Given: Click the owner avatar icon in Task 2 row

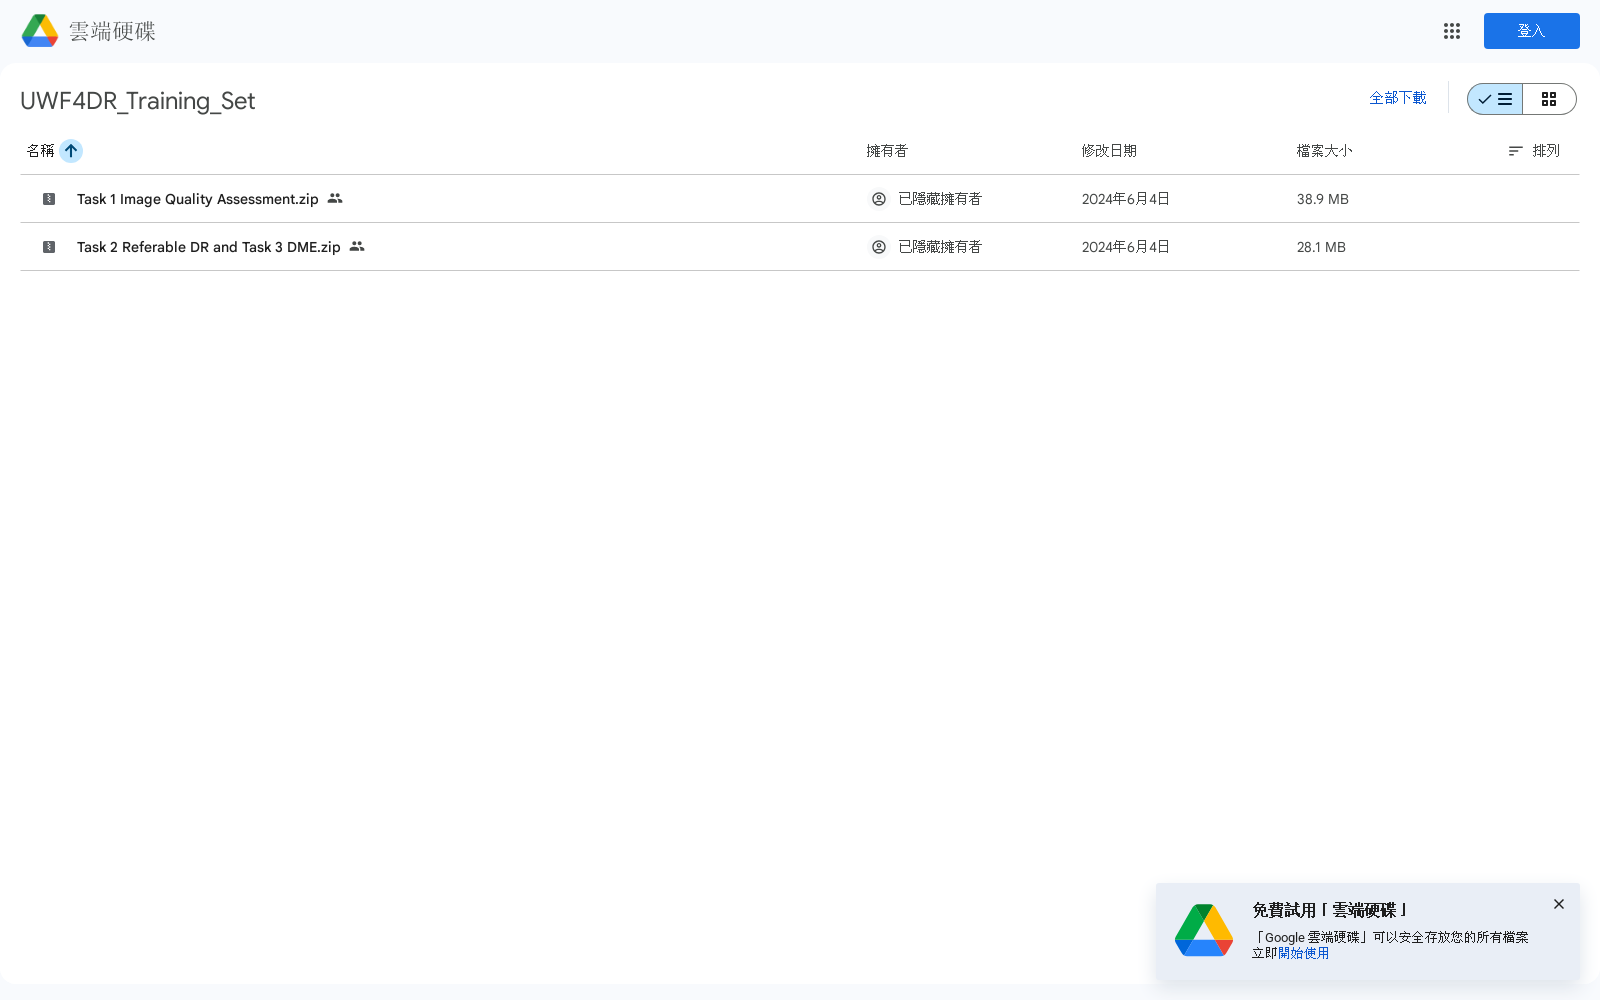Looking at the screenshot, I should [879, 247].
